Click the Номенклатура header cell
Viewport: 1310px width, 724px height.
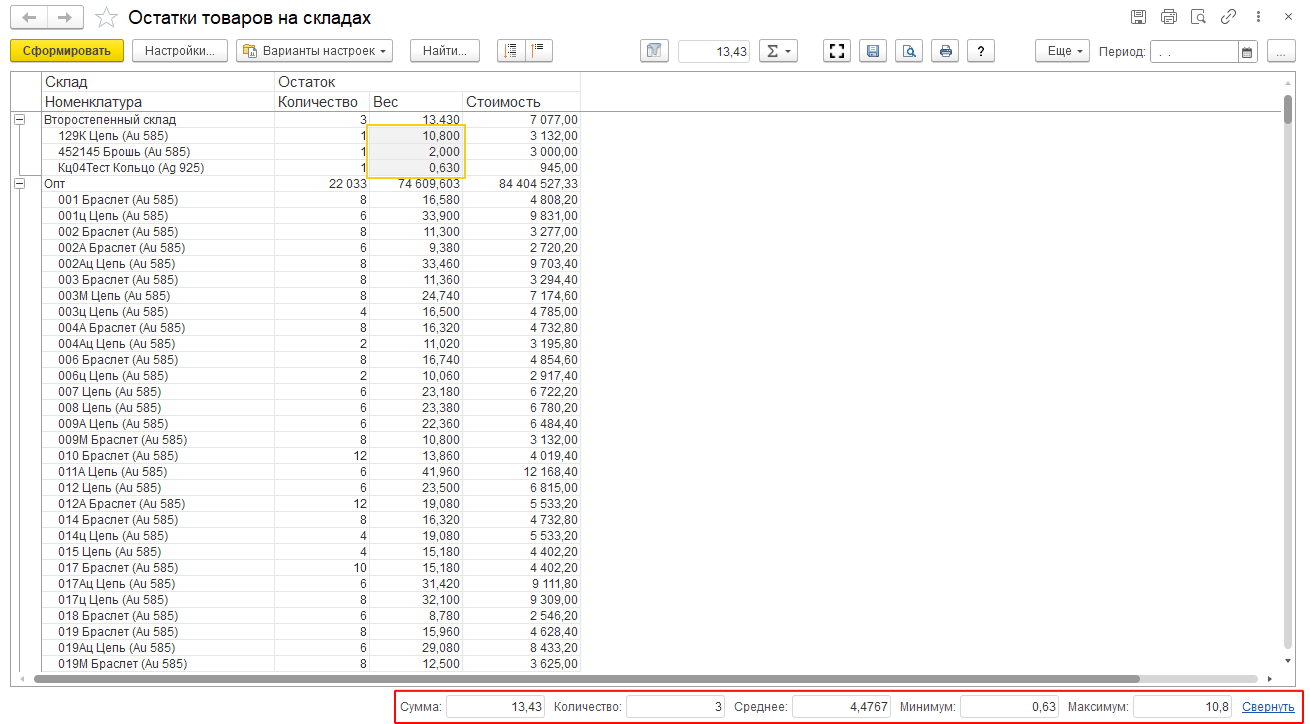click(158, 102)
